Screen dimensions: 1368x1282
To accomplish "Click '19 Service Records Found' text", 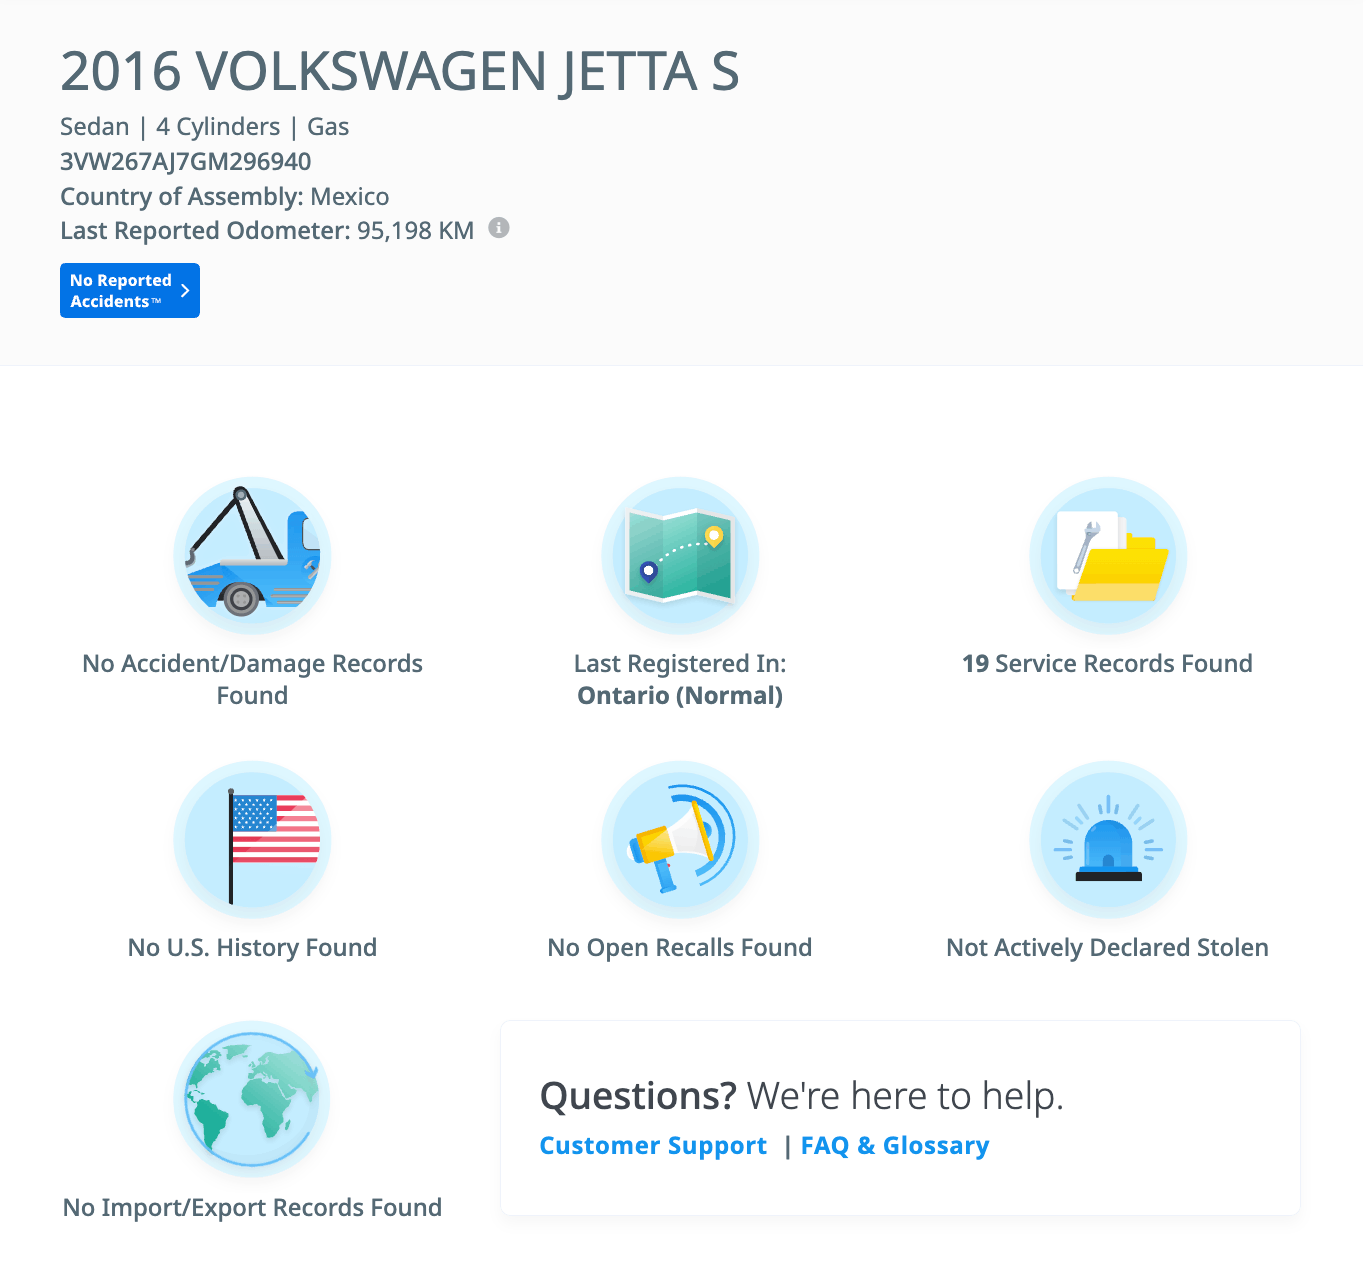I will [x=1107, y=664].
